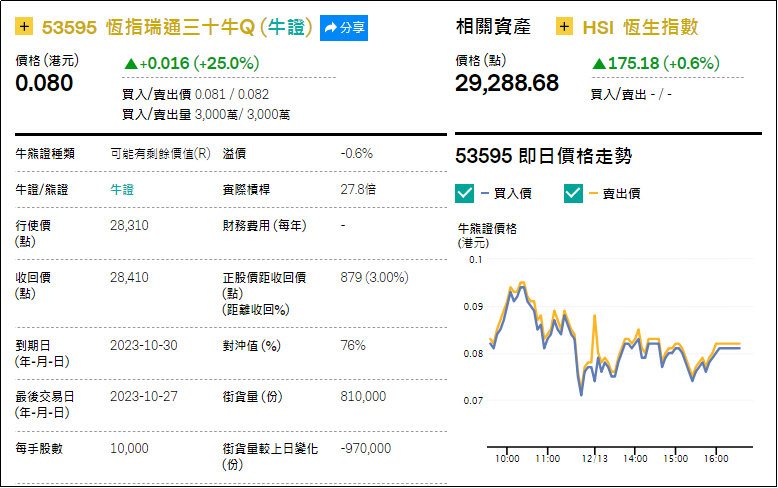Uncheck the 買入價 checkbox
Screen dimensions: 778x488
(x=464, y=193)
